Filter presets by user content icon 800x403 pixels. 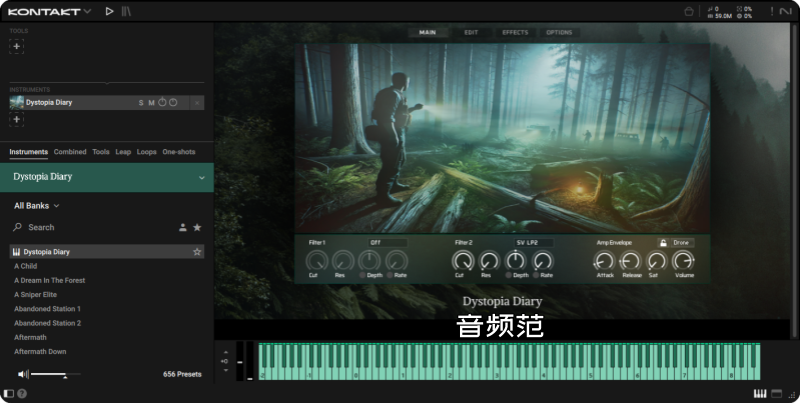point(183,227)
